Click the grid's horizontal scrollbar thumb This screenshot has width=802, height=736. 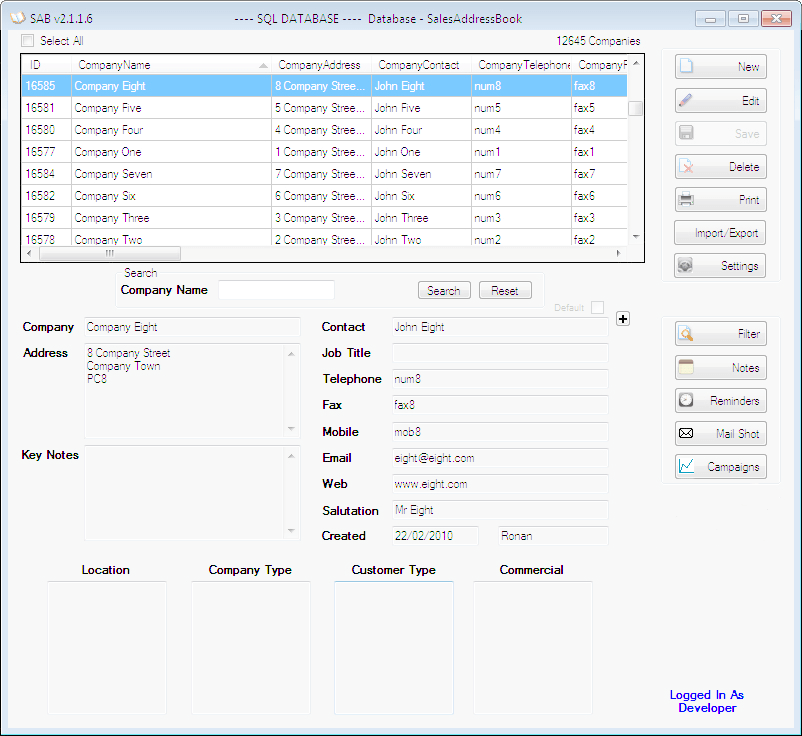click(x=110, y=253)
